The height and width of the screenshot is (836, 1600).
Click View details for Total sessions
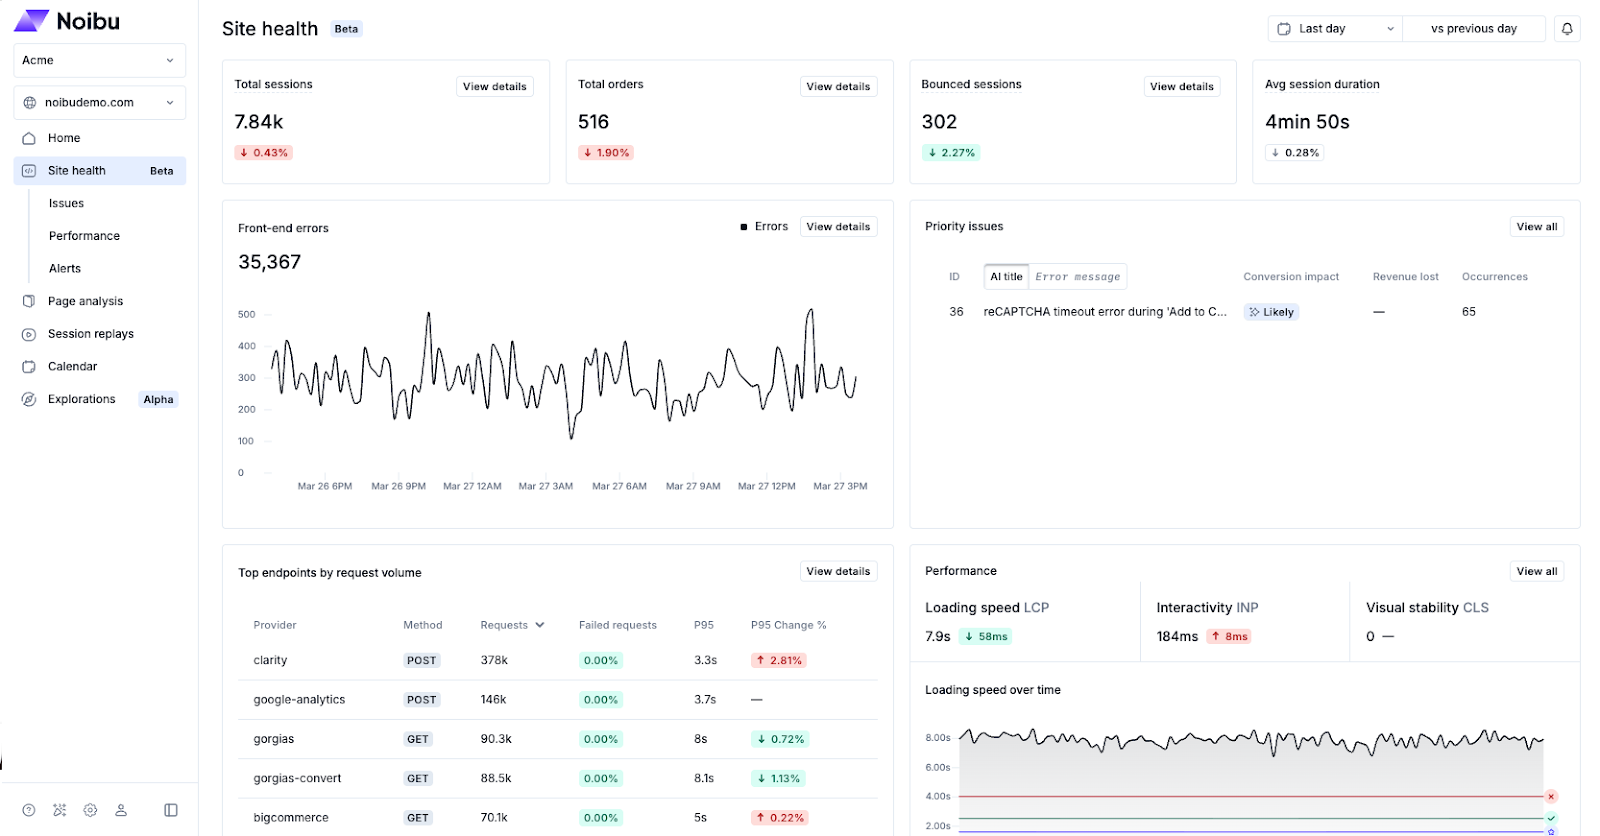[494, 87]
